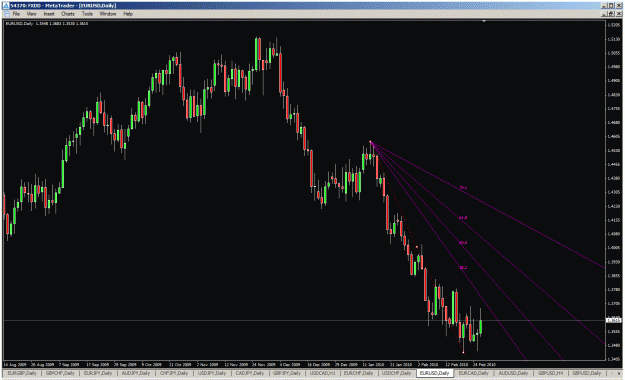Screen dimensions: 625x380
Task: Switch to the GBPUSD,Daily chart tab
Action: coord(587,373)
